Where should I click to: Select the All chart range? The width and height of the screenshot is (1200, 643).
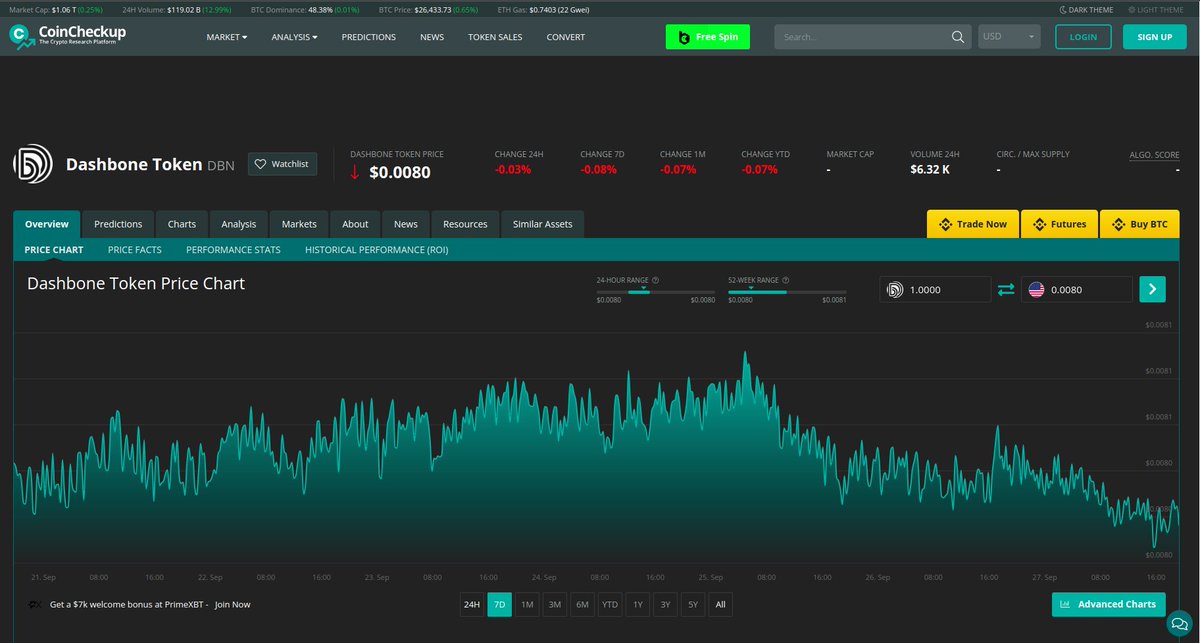(721, 604)
